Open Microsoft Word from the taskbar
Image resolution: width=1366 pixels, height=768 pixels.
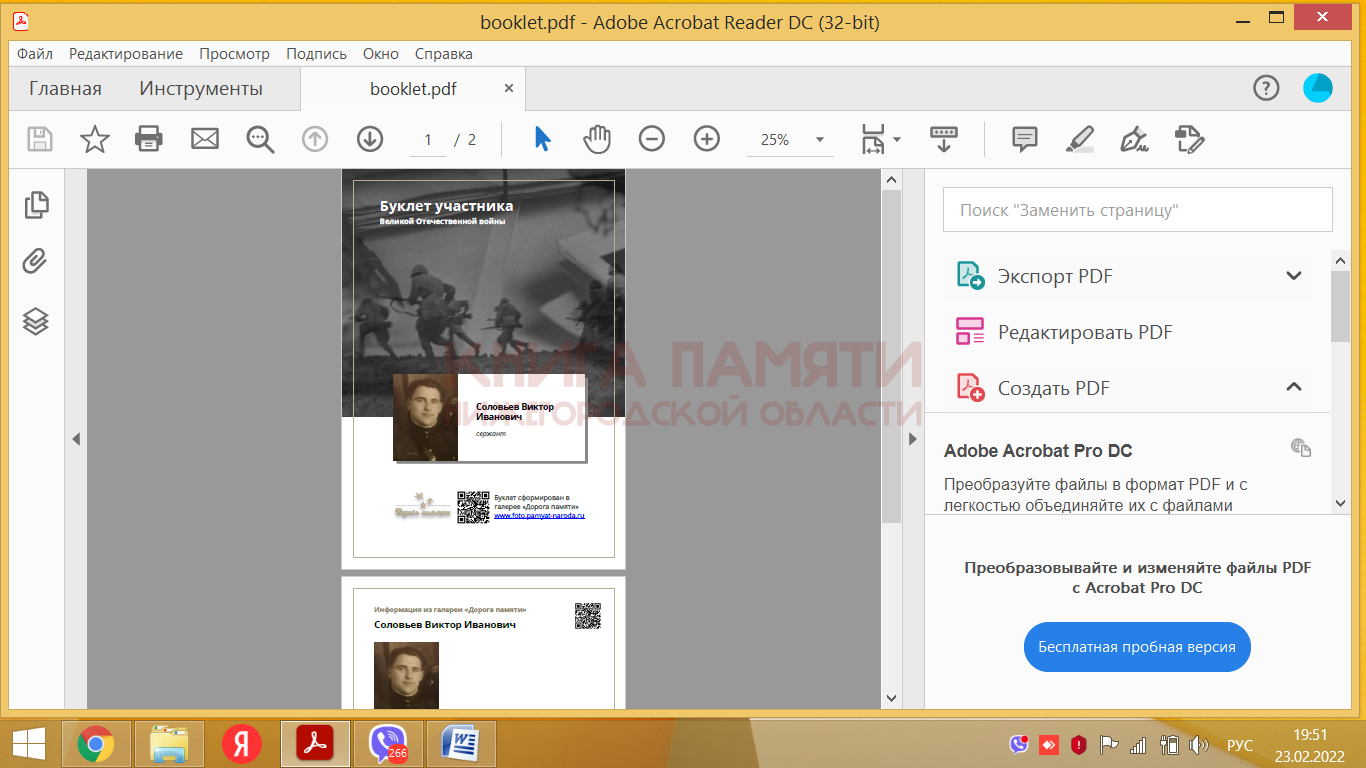click(x=461, y=744)
